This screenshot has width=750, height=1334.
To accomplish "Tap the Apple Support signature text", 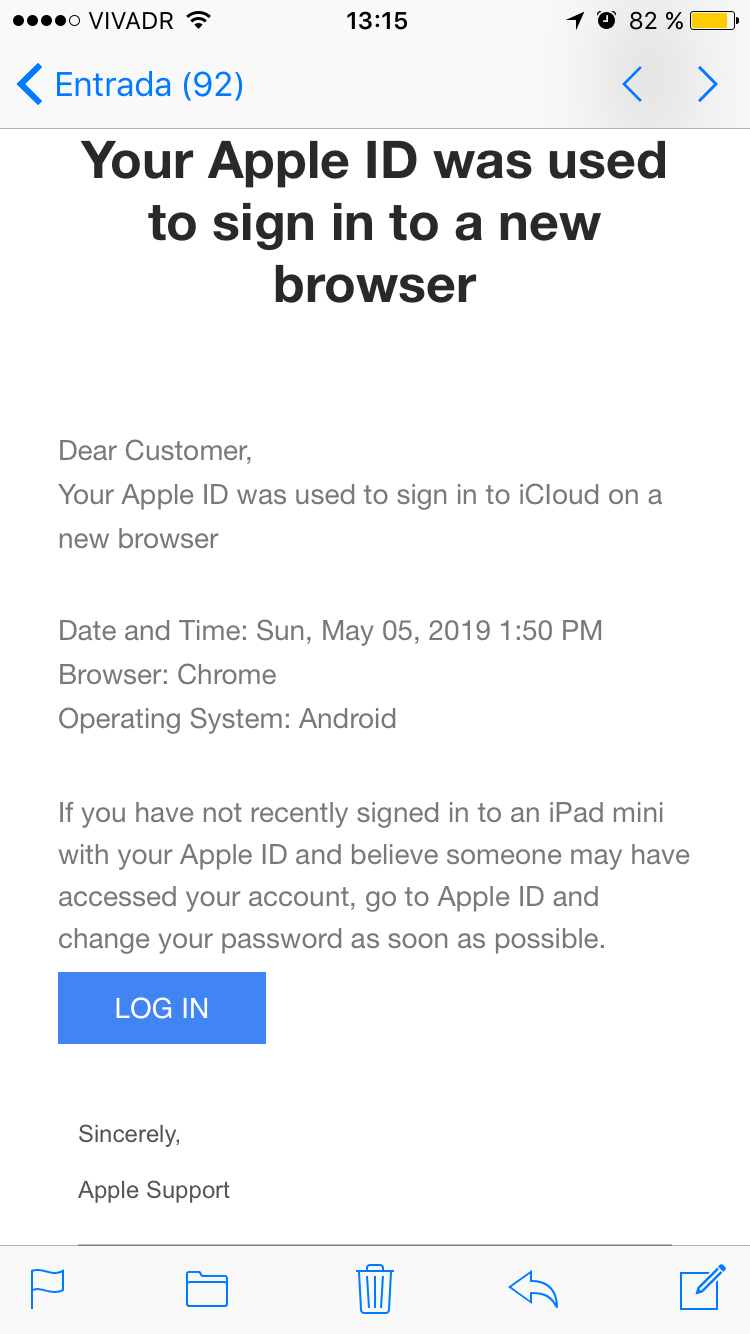I will (x=154, y=1190).
